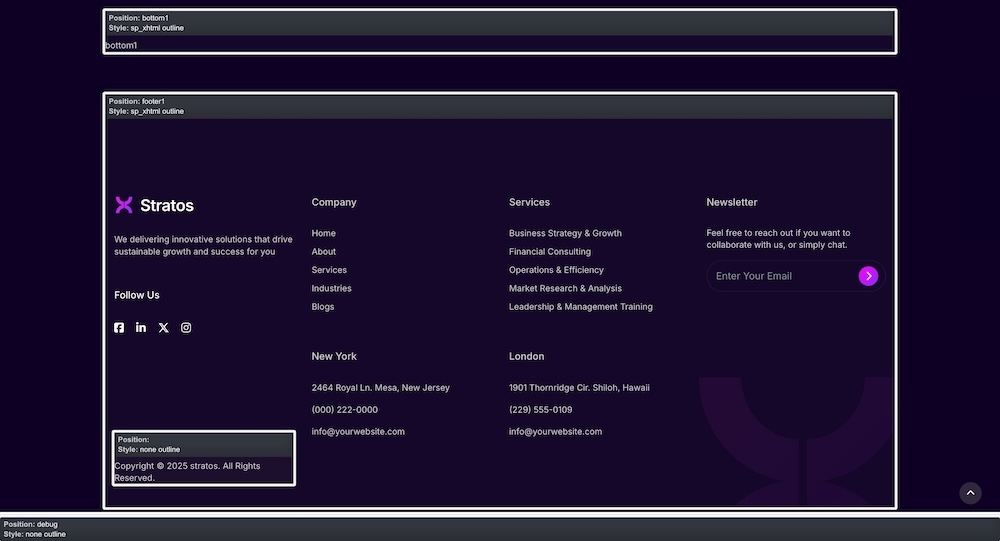Click the scroll-to-top arrow button
The width and height of the screenshot is (1000, 541).
970,493
